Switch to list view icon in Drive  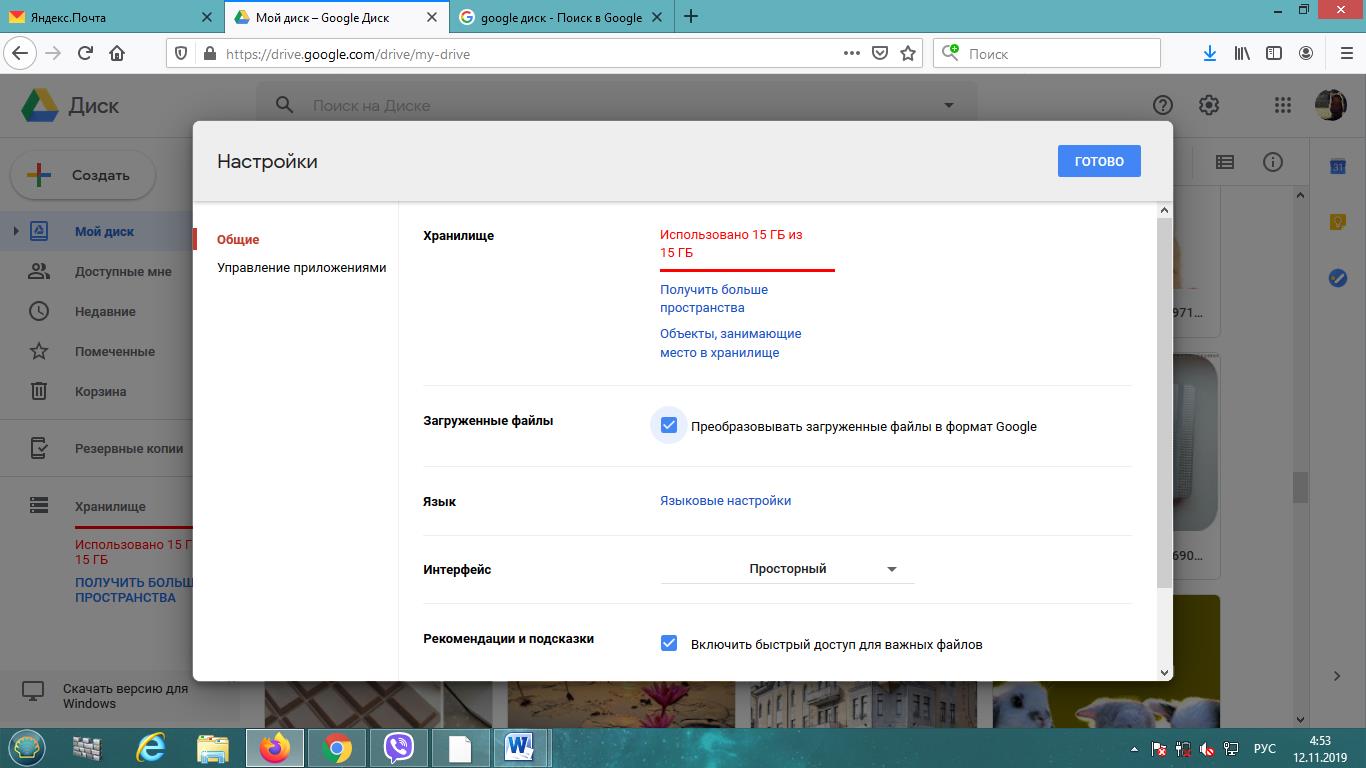(1225, 162)
